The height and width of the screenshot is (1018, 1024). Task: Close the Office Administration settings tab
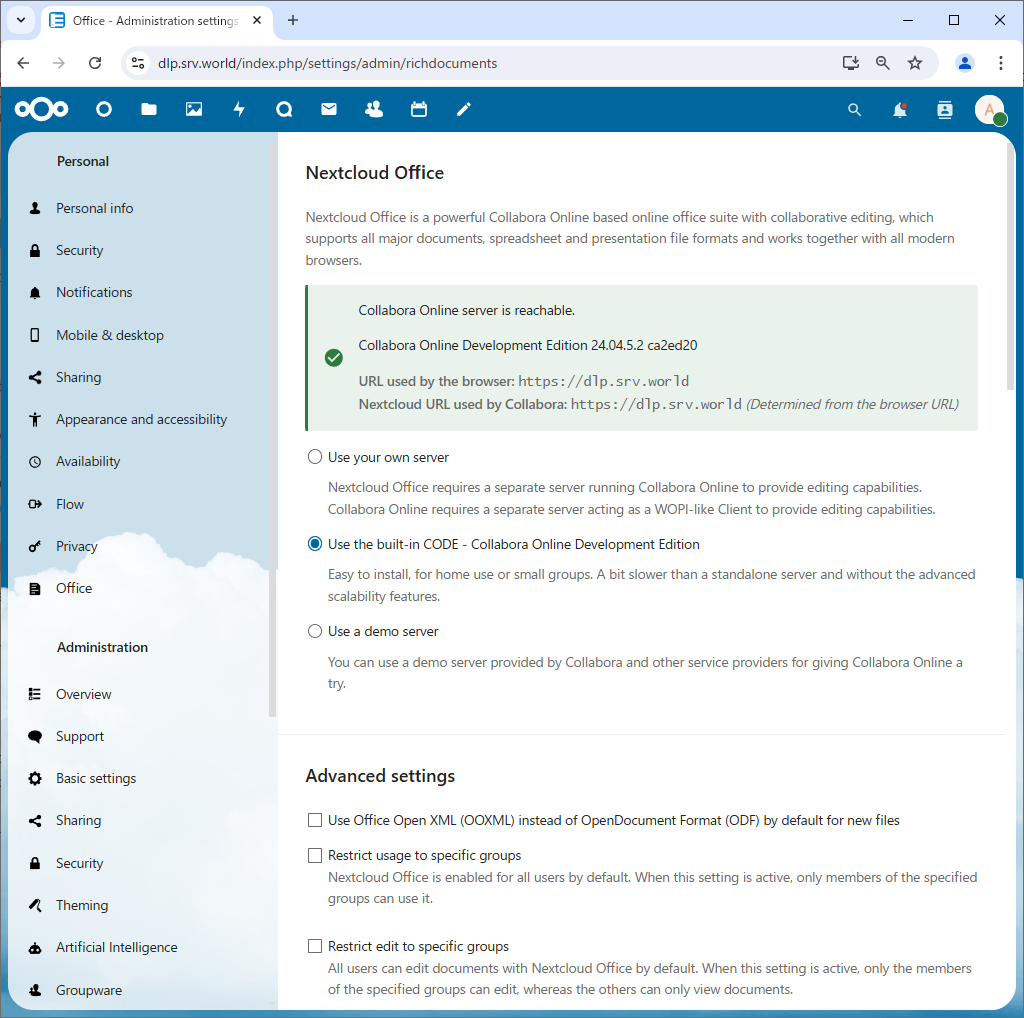pyautogui.click(x=257, y=20)
